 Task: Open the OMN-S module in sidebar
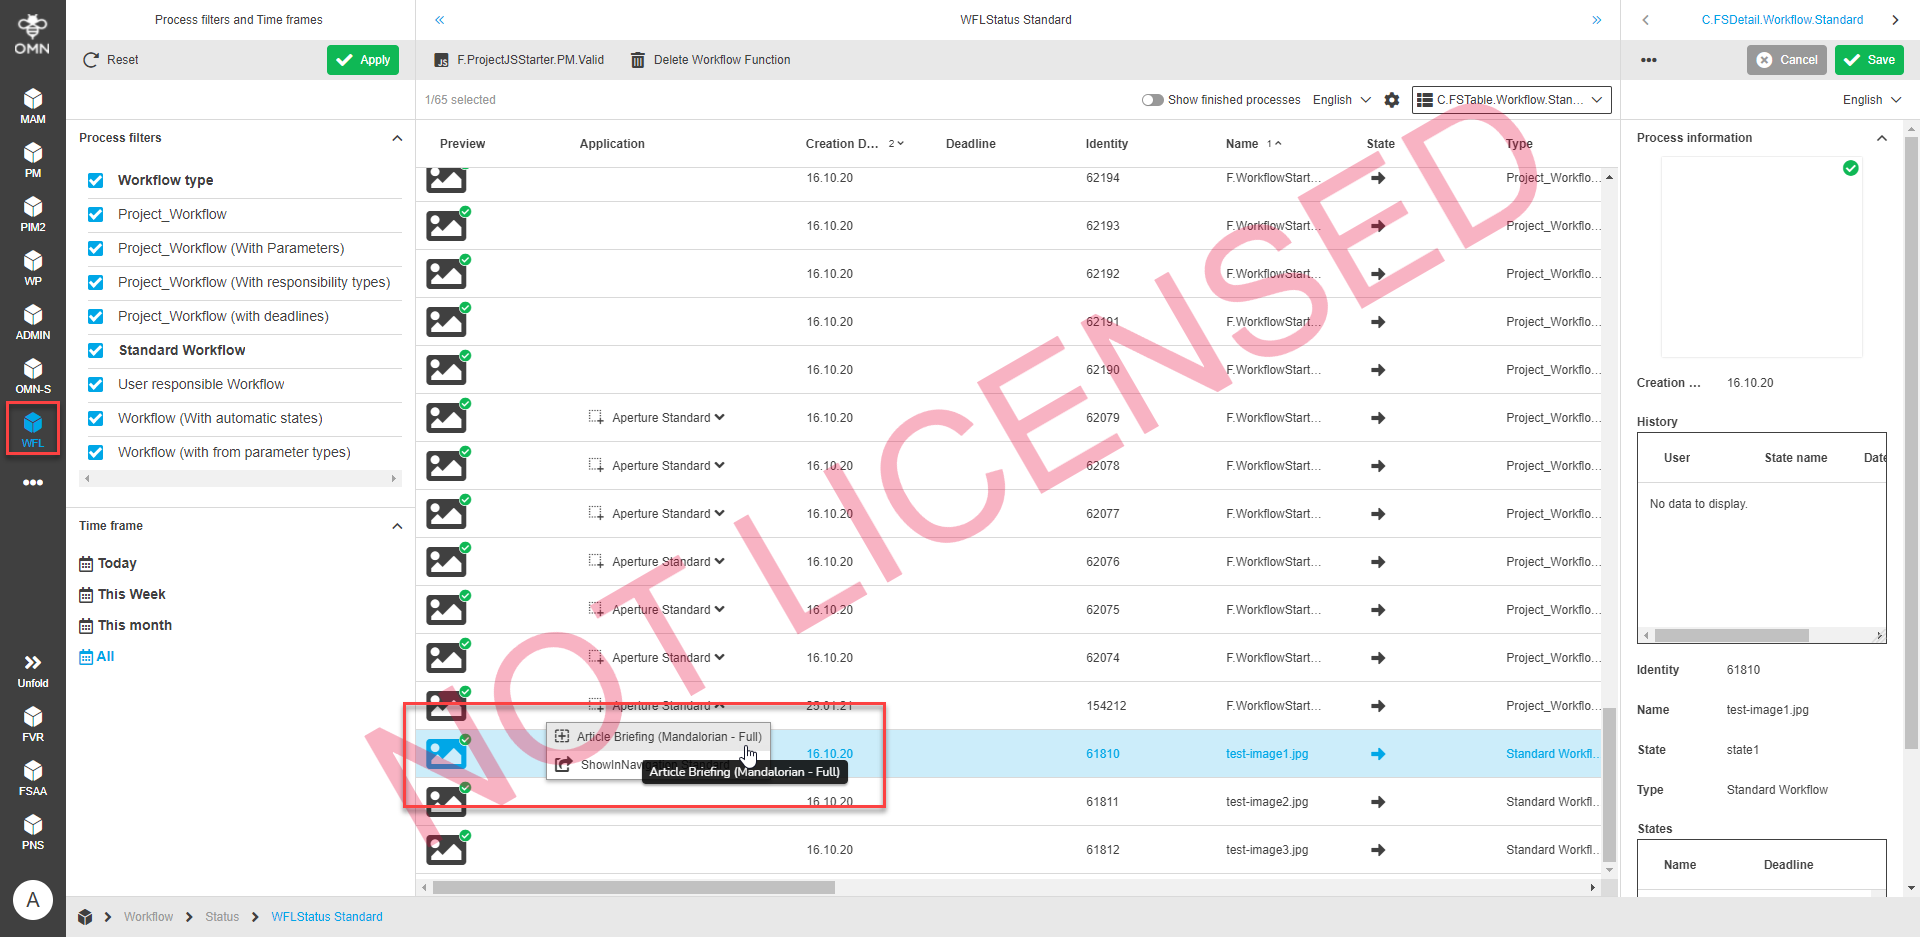[x=33, y=375]
